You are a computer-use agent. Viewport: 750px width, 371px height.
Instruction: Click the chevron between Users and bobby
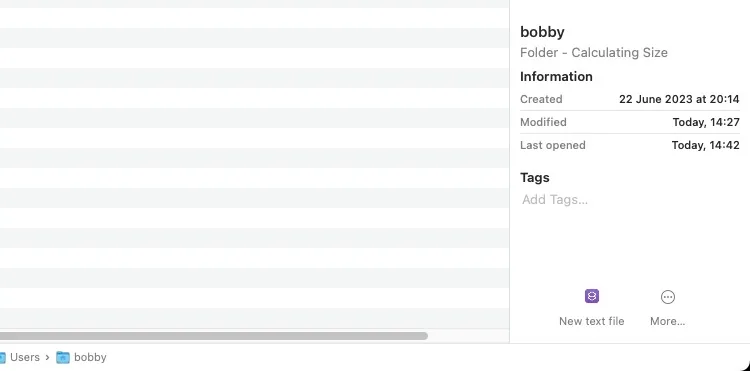pos(47,357)
